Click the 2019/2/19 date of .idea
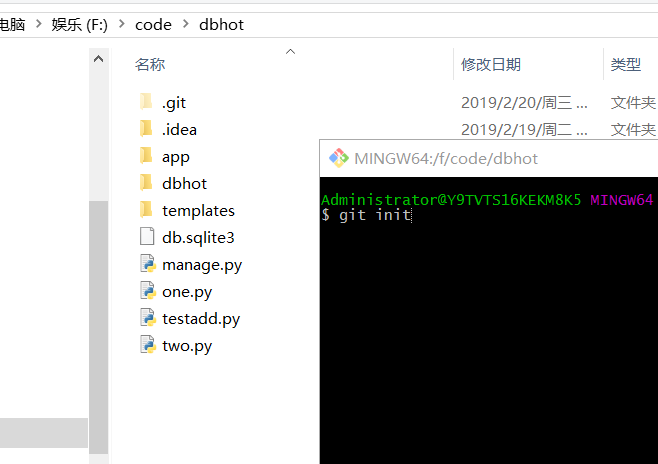This screenshot has width=658, height=464. point(524,130)
